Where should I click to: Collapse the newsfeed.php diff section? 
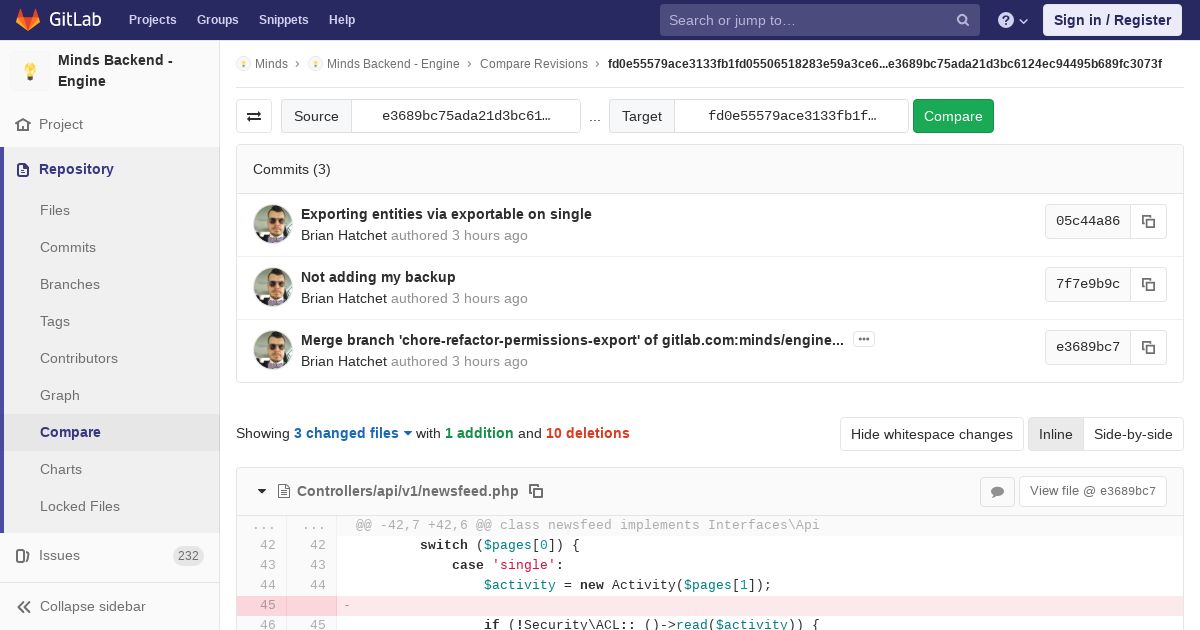point(262,491)
